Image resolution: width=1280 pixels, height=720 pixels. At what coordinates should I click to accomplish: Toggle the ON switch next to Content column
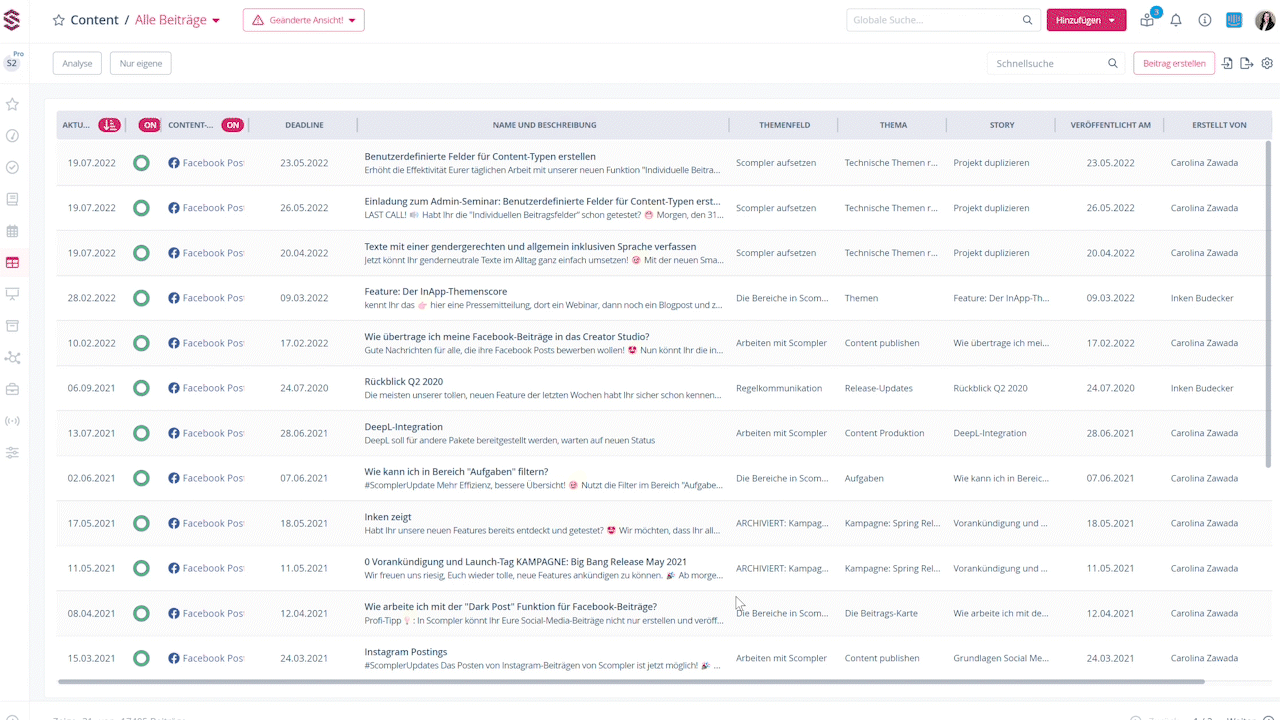click(232, 125)
